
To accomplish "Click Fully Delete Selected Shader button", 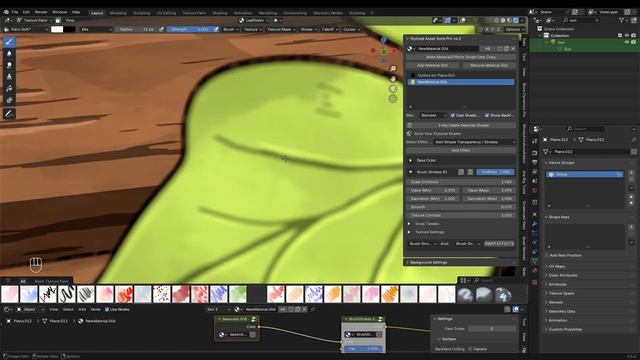I will pyautogui.click(x=464, y=125).
